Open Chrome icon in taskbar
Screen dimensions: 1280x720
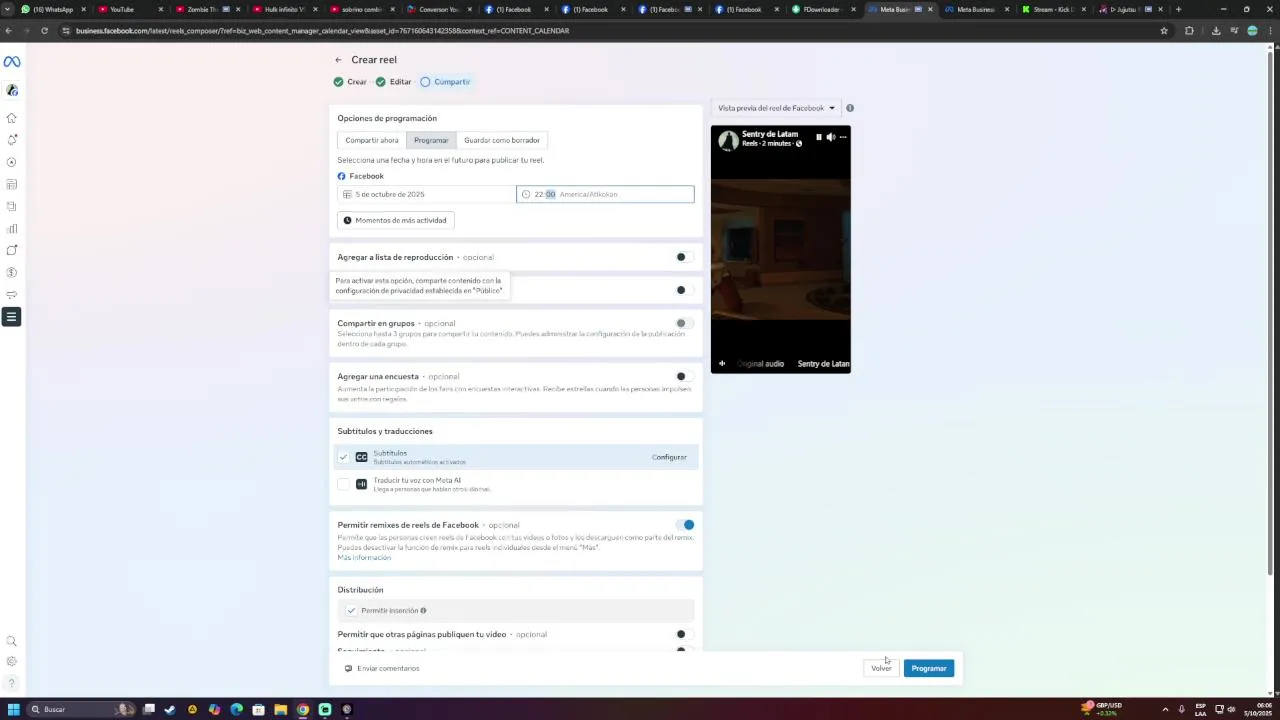(303, 709)
